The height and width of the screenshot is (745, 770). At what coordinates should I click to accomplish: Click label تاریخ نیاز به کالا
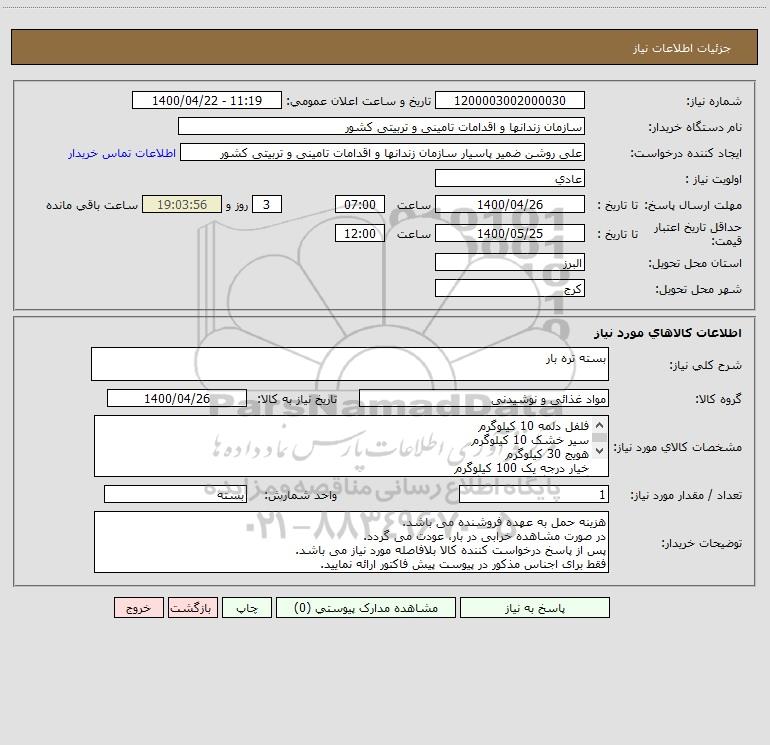click(x=297, y=399)
